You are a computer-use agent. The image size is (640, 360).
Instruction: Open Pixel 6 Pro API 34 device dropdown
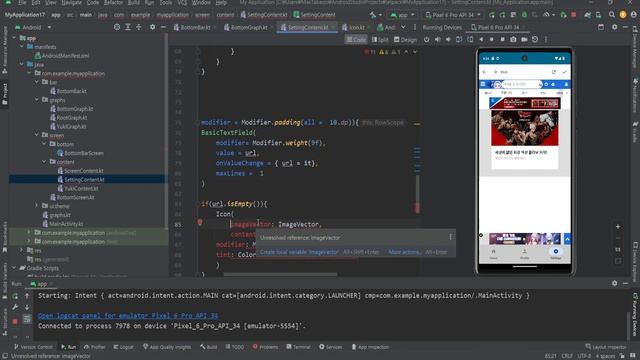[x=453, y=15]
